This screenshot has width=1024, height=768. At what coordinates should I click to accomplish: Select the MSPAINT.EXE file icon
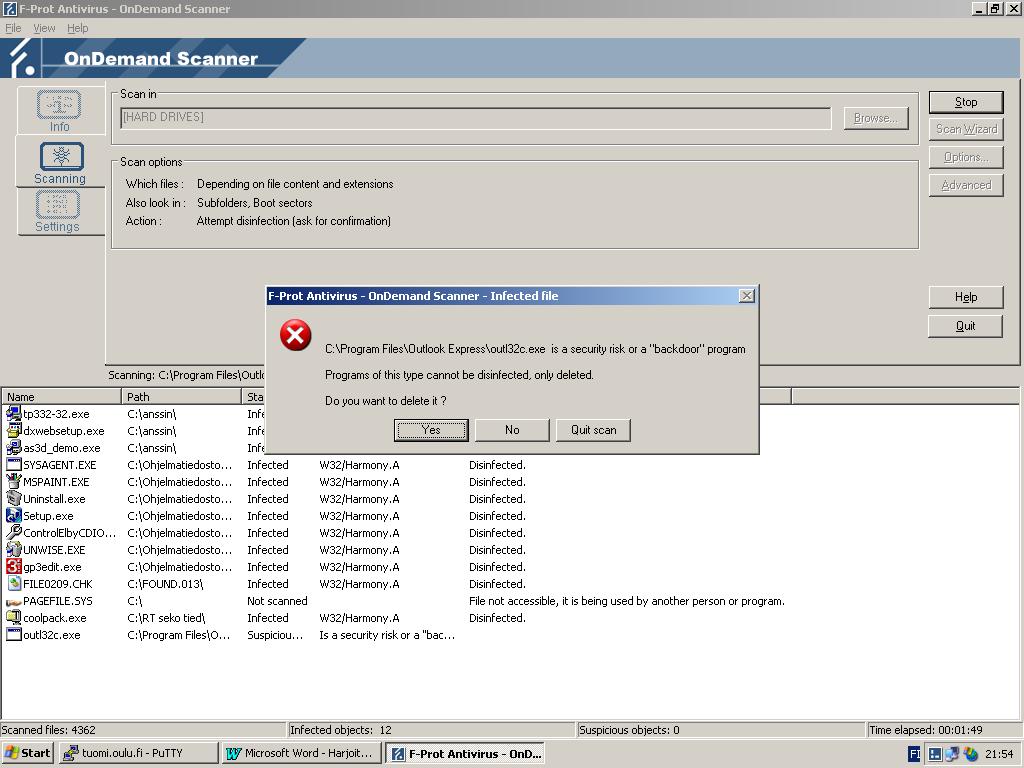(x=14, y=481)
